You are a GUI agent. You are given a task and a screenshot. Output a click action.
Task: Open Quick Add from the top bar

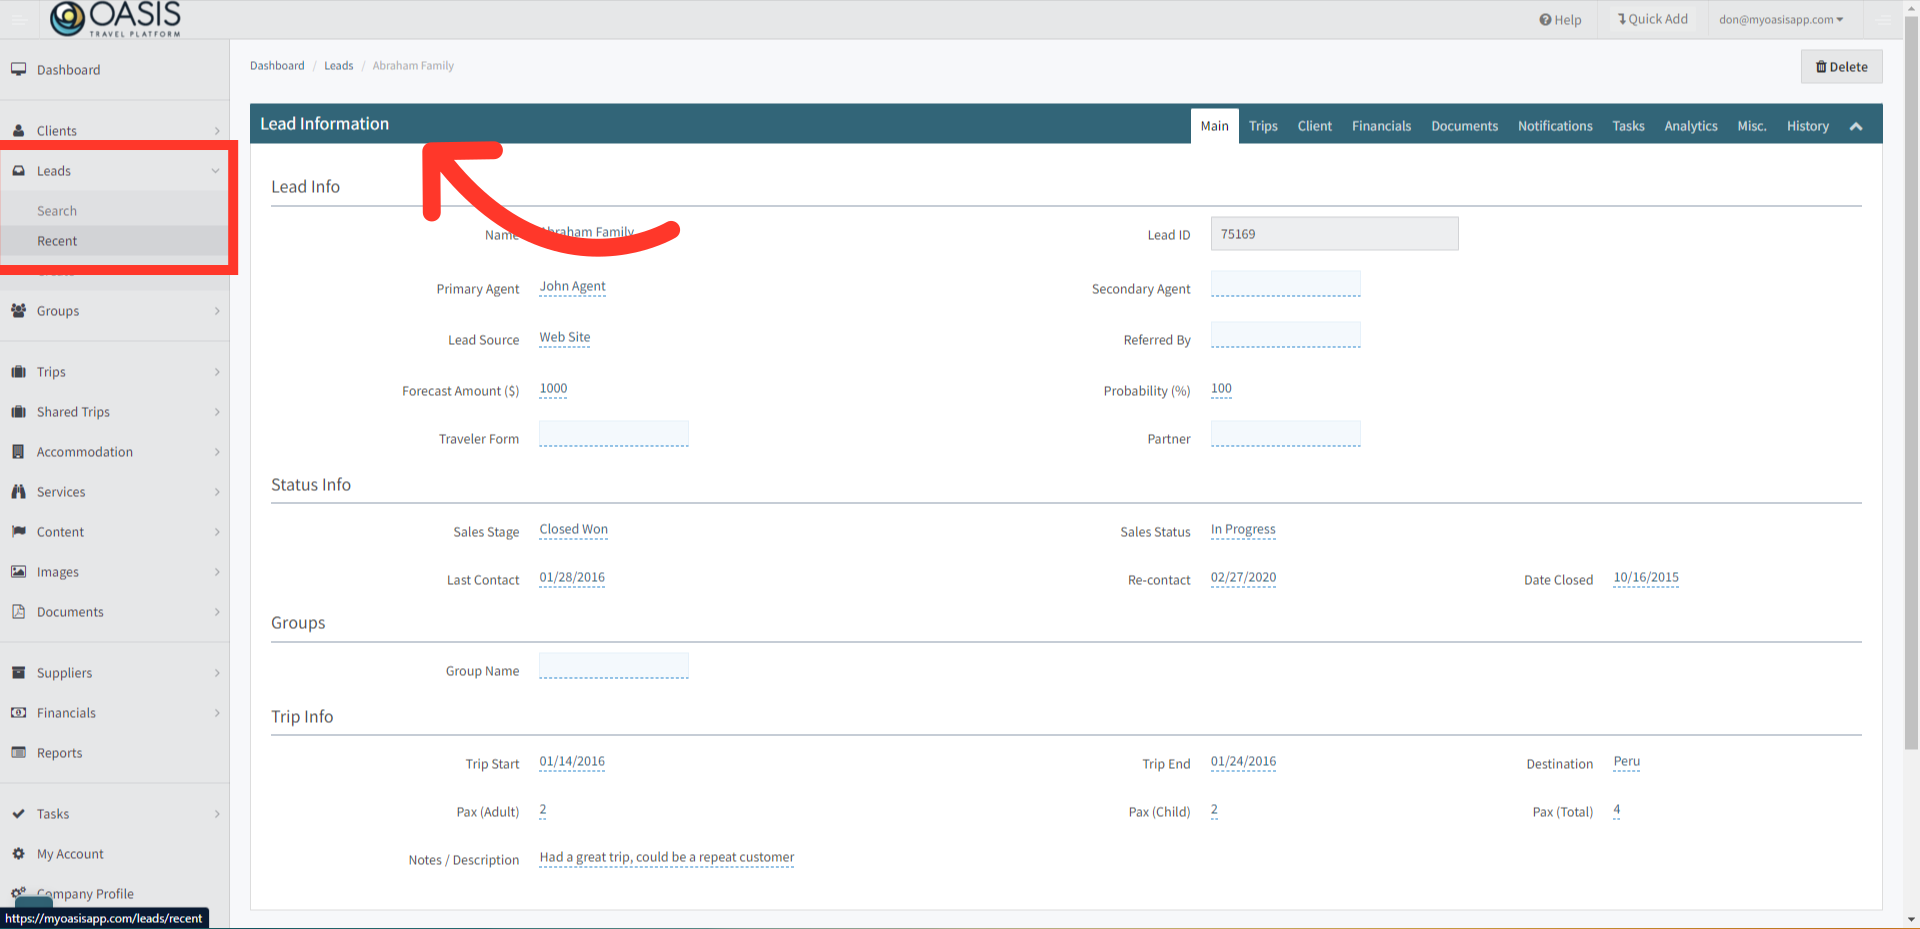[x=1651, y=18]
